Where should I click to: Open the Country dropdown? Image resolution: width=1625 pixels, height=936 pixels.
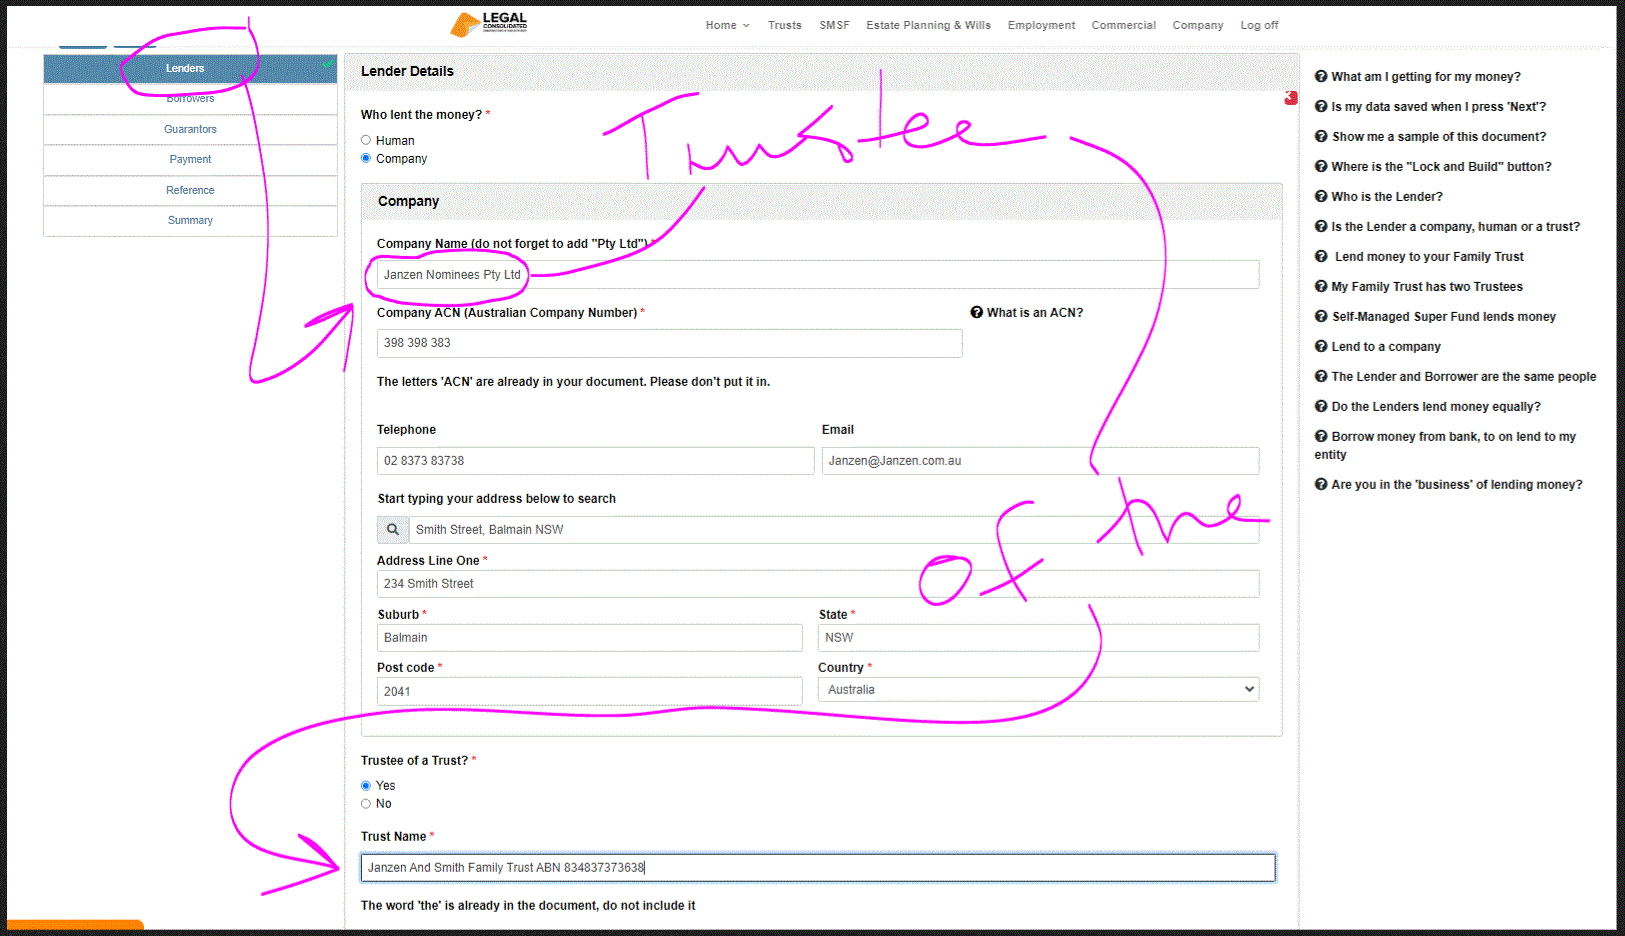pos(1038,690)
